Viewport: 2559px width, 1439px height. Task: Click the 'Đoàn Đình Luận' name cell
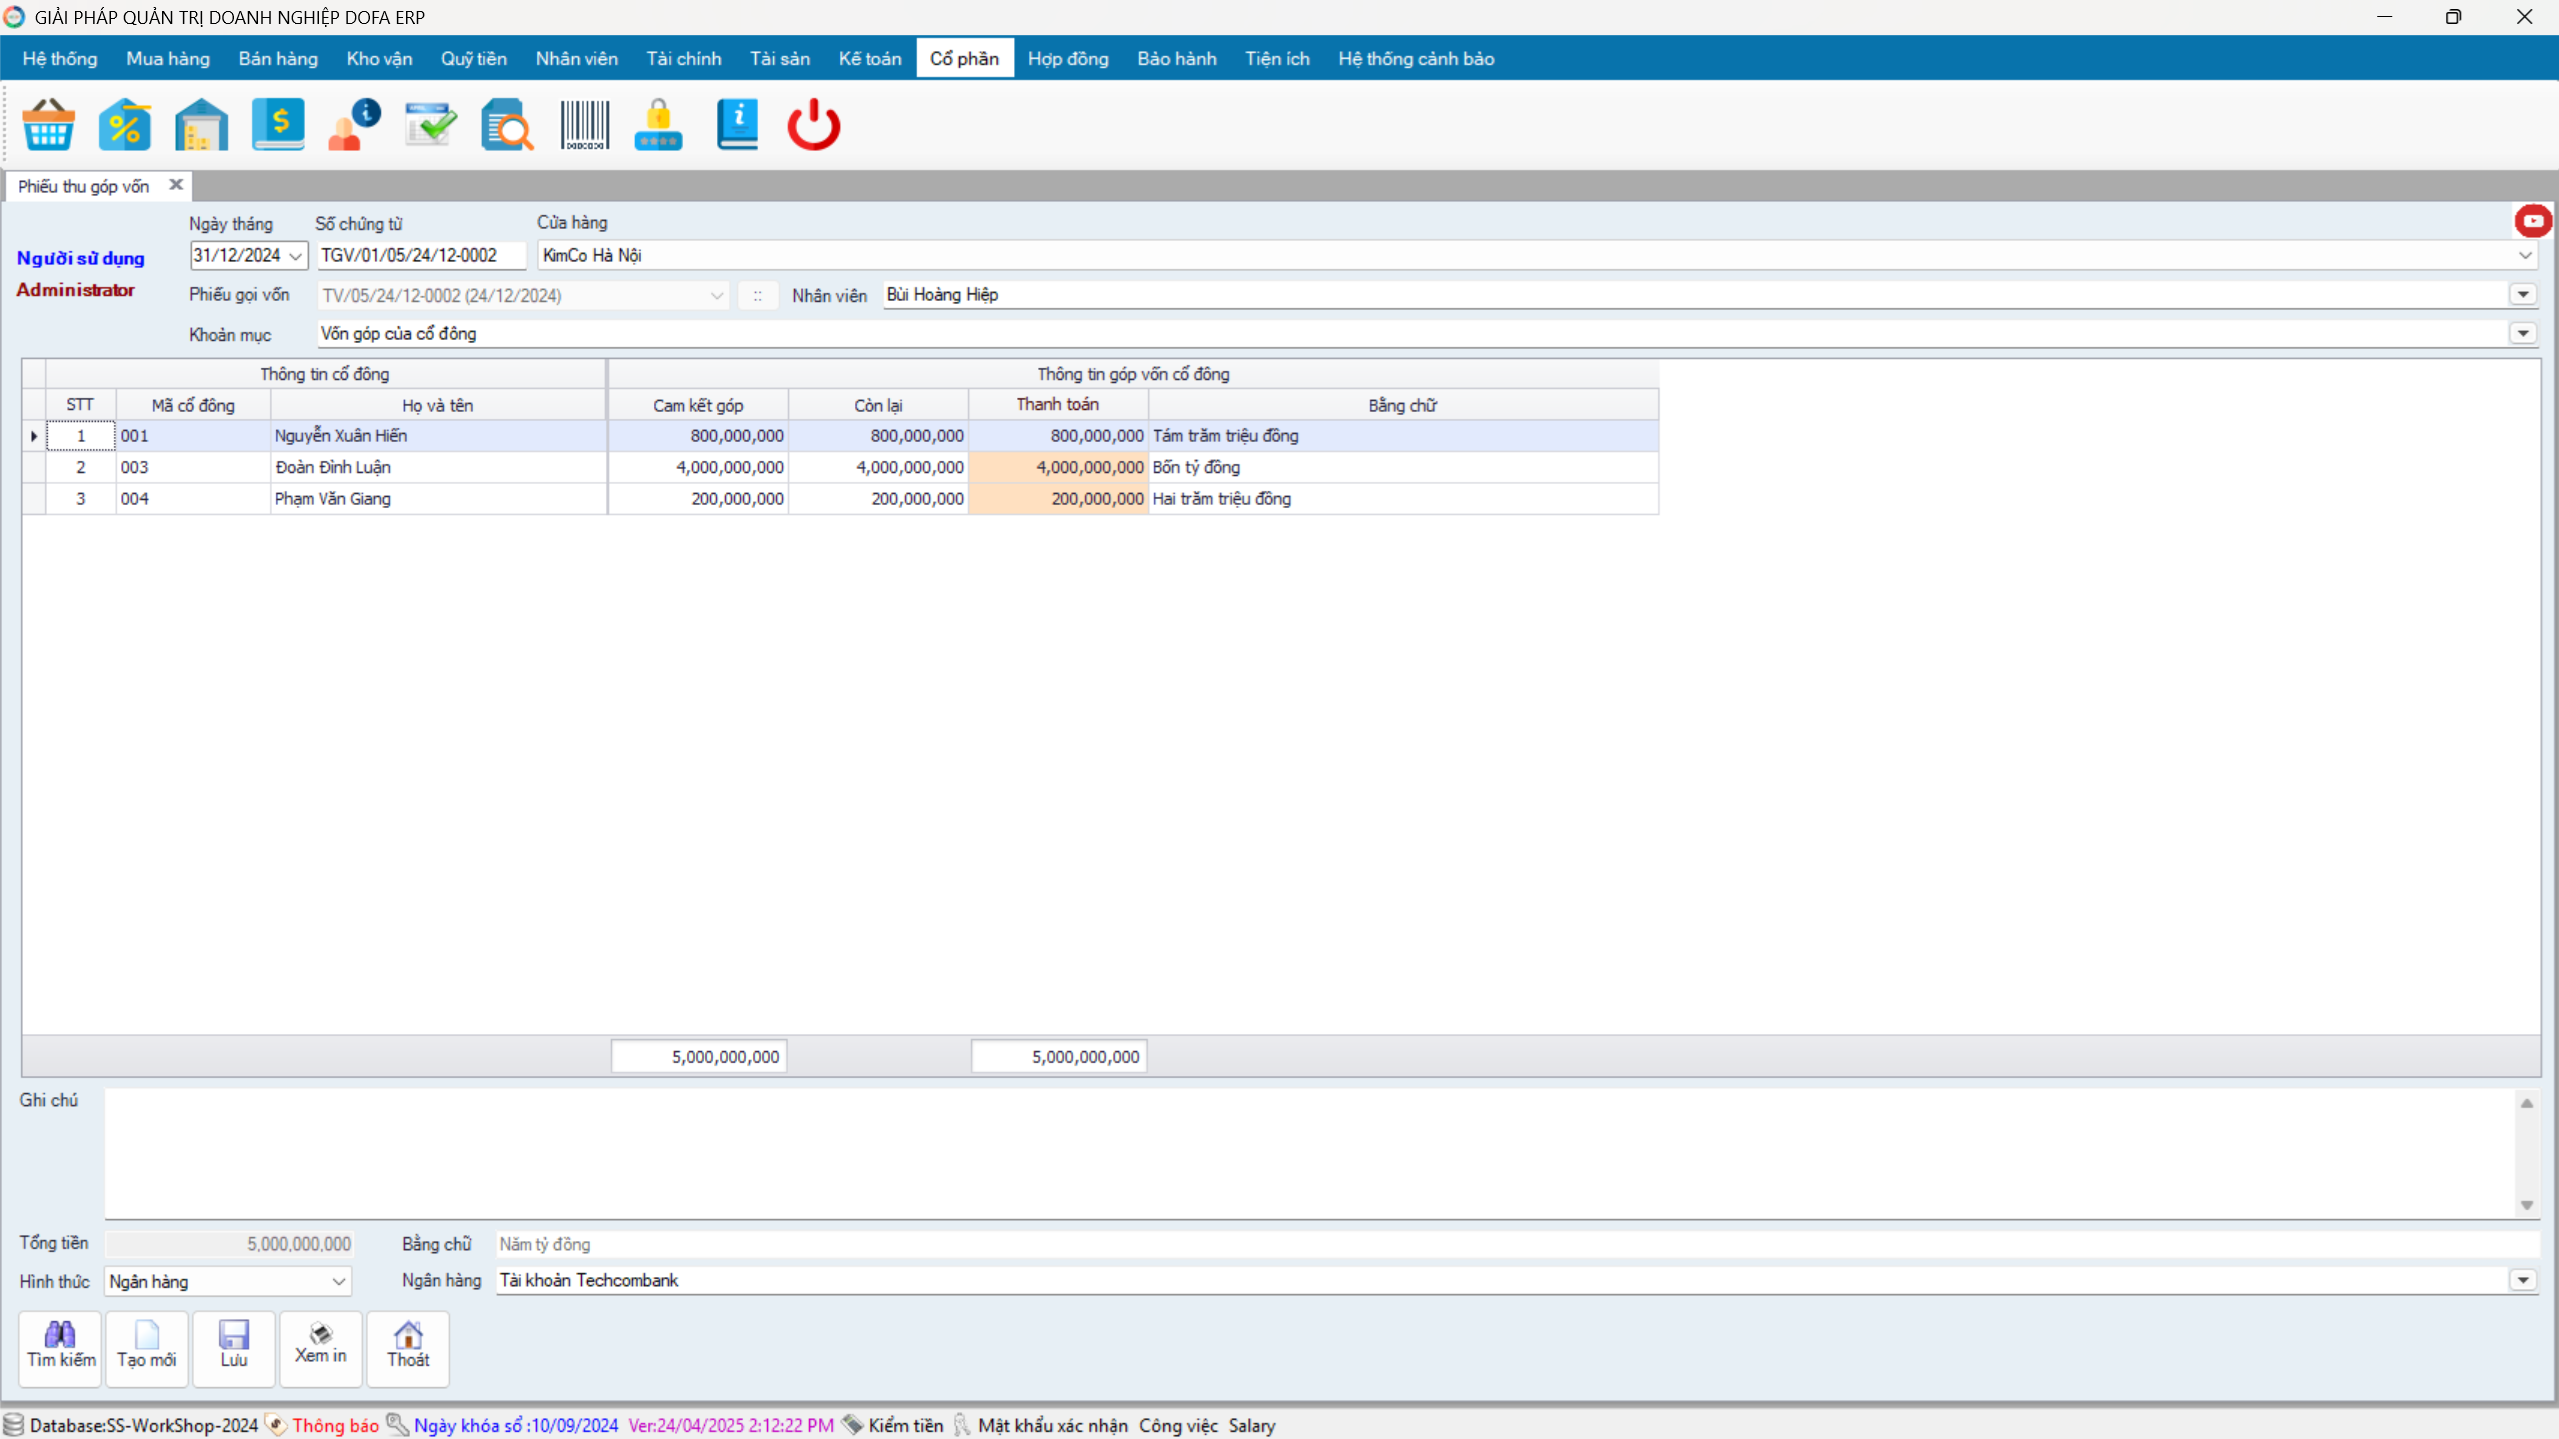point(438,467)
